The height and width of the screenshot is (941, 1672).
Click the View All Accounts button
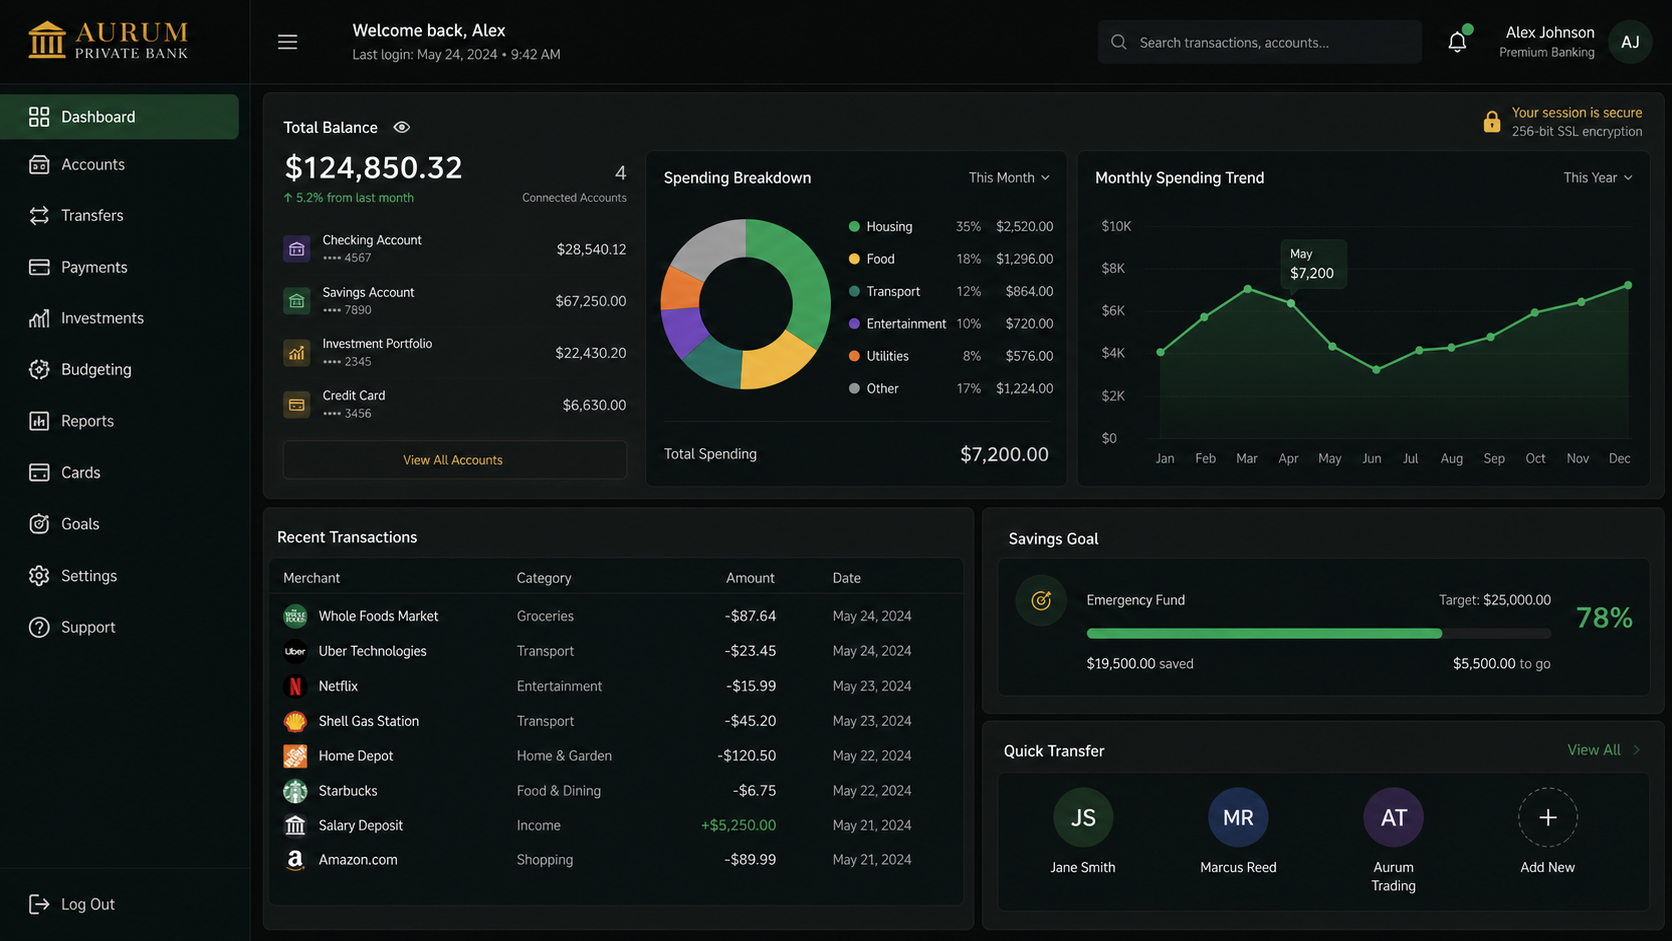pyautogui.click(x=454, y=460)
